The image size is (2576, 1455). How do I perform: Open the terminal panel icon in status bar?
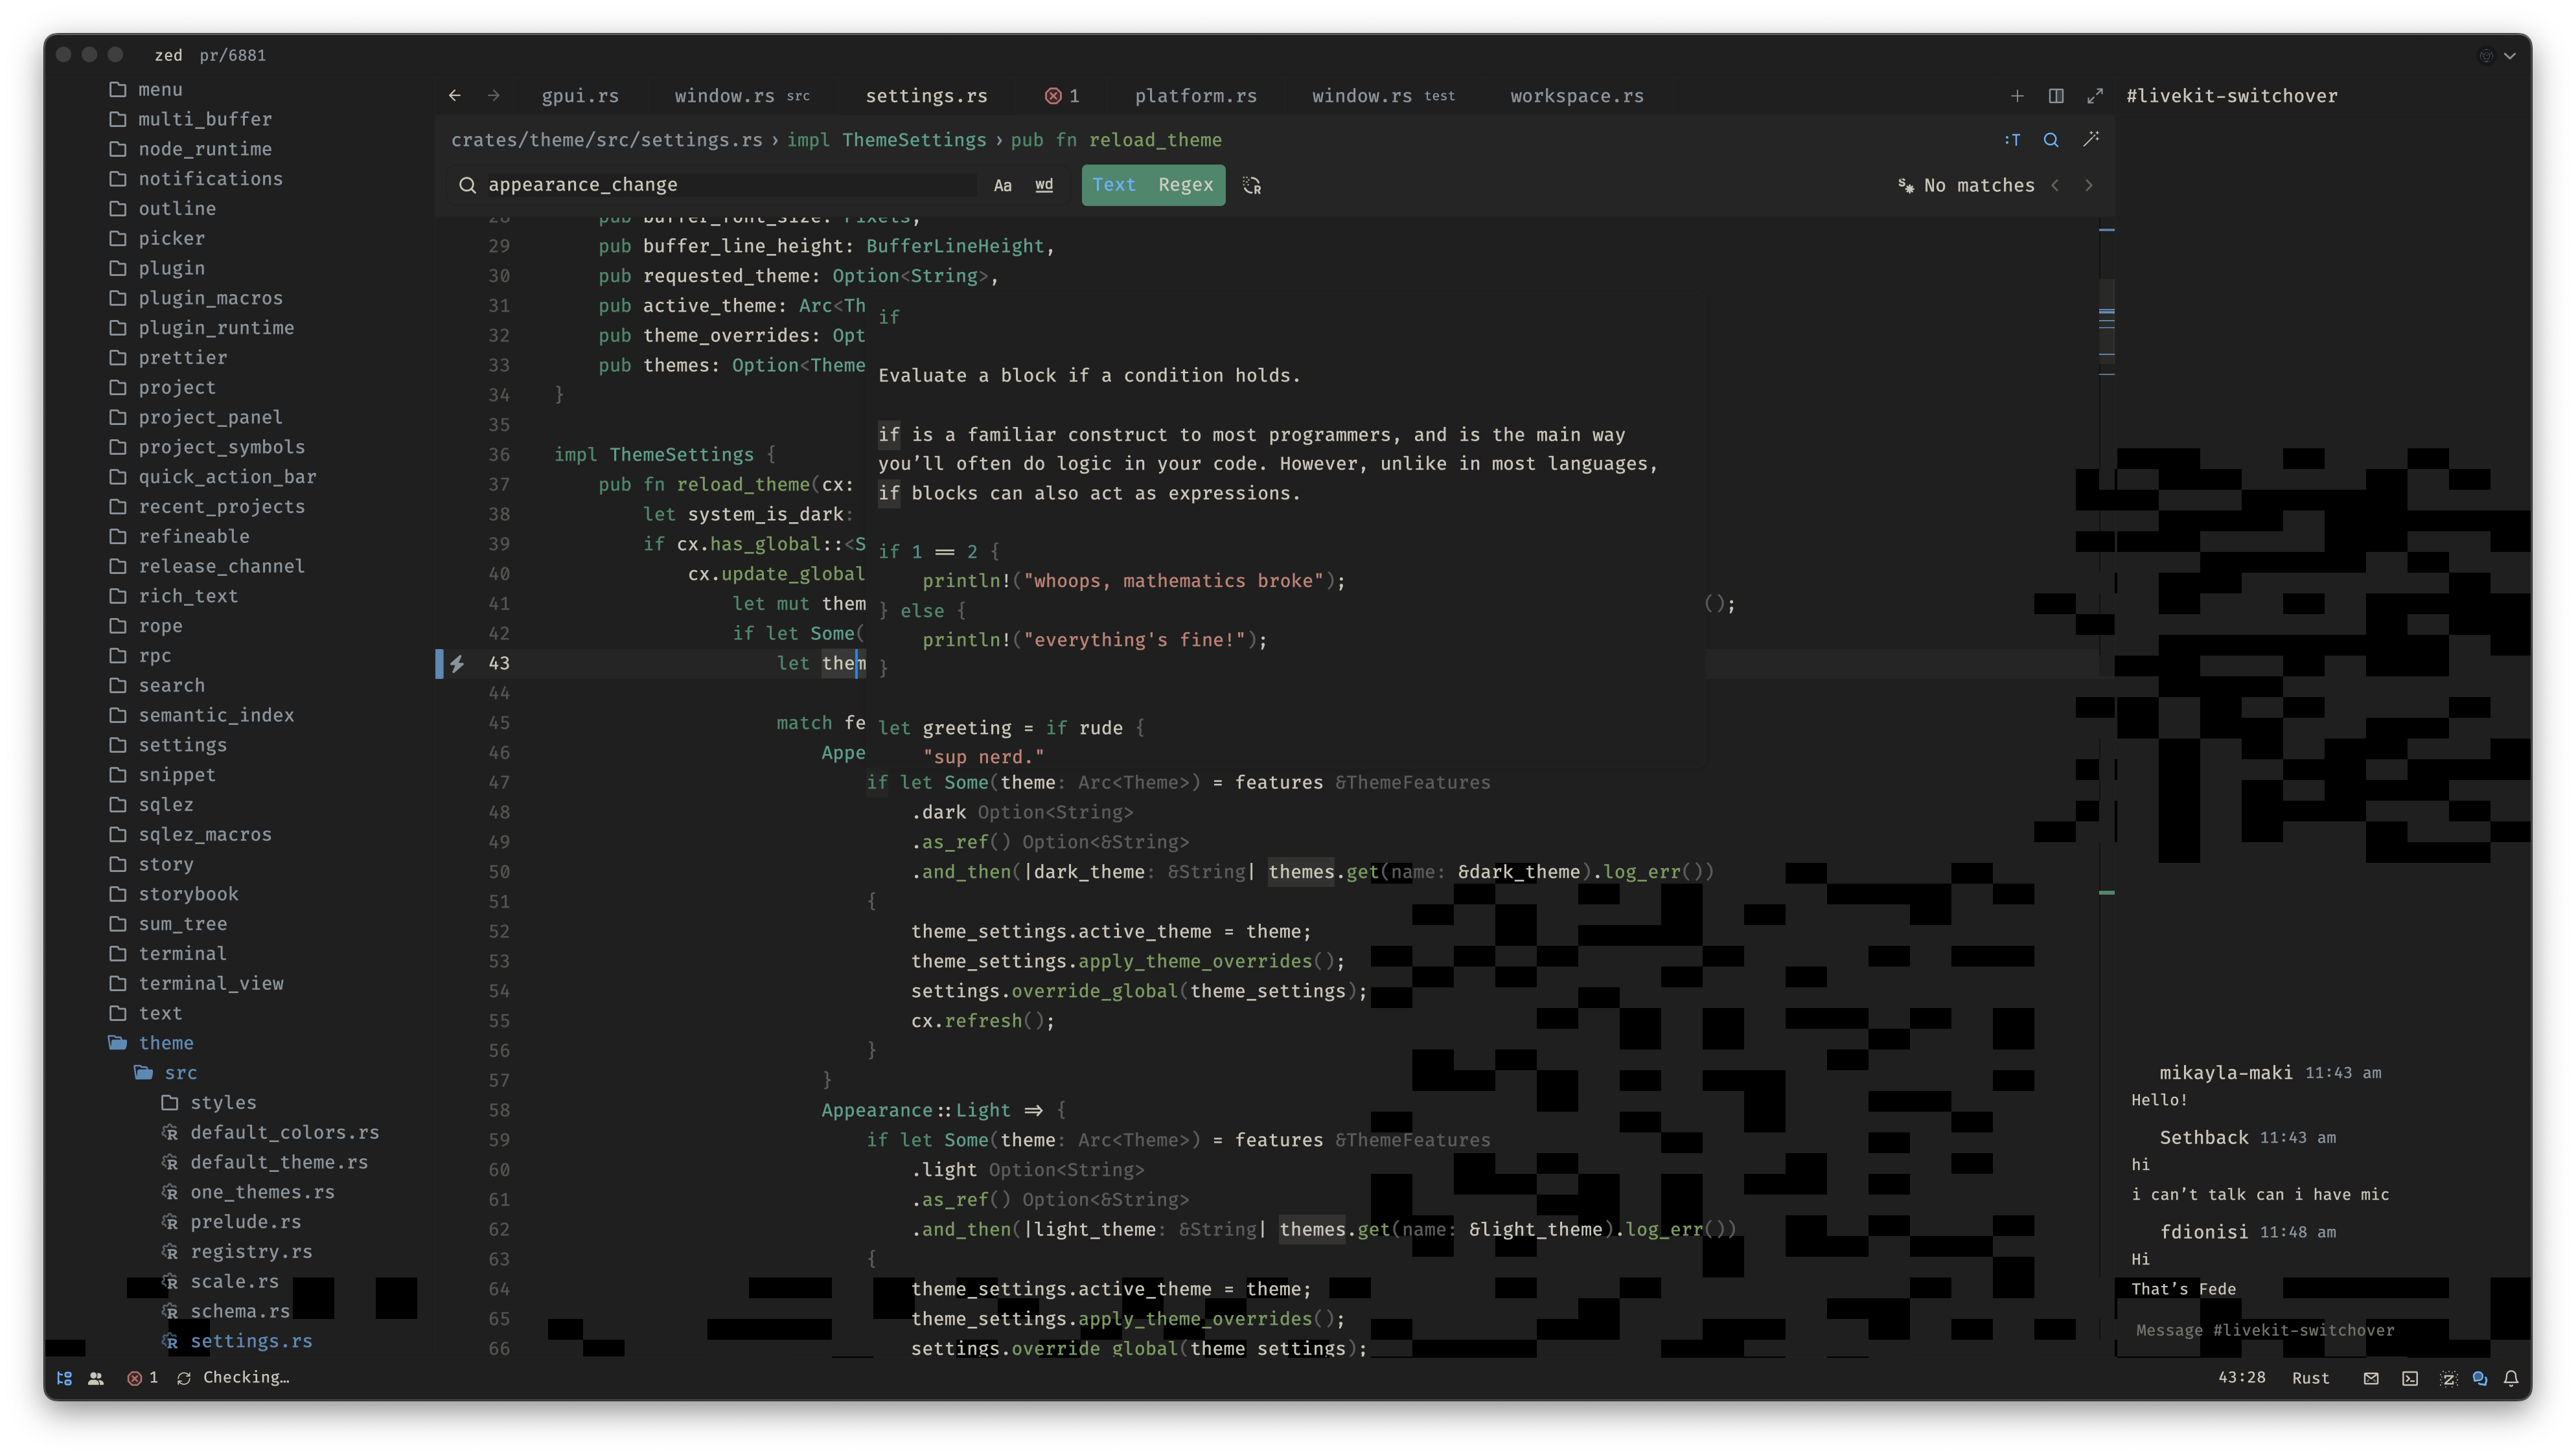2410,1378
